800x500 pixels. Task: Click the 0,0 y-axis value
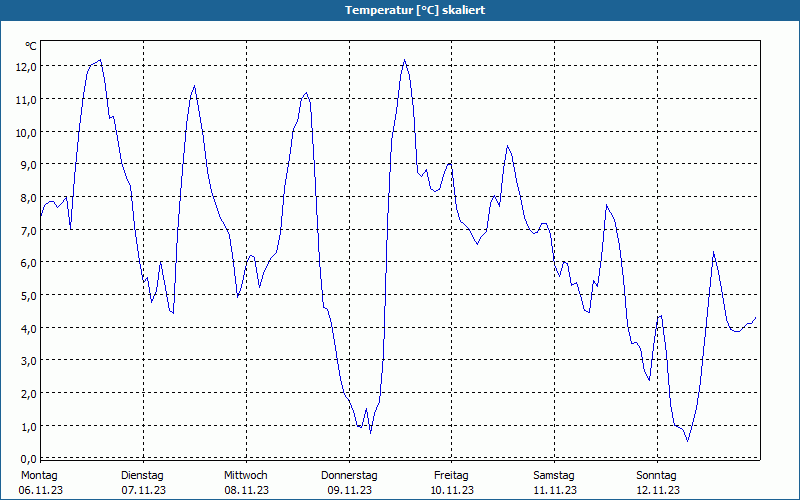[28, 458]
